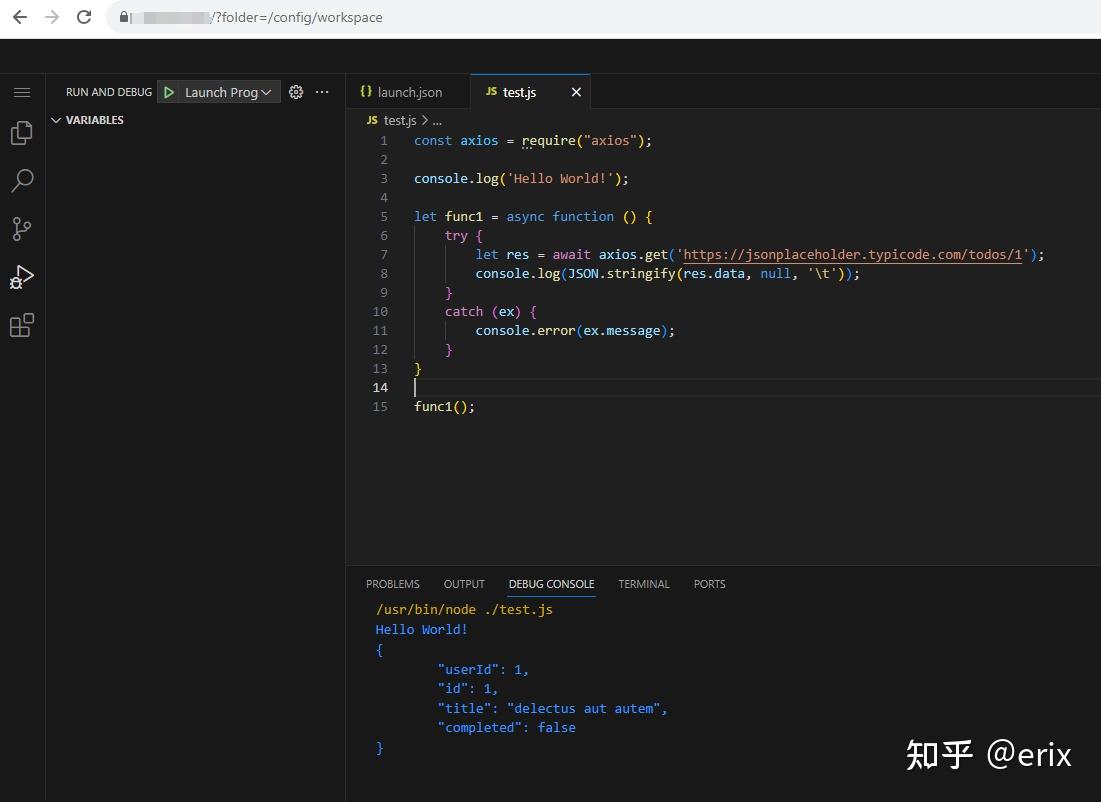Open the Search panel
This screenshot has width=1101, height=802.
(22, 180)
